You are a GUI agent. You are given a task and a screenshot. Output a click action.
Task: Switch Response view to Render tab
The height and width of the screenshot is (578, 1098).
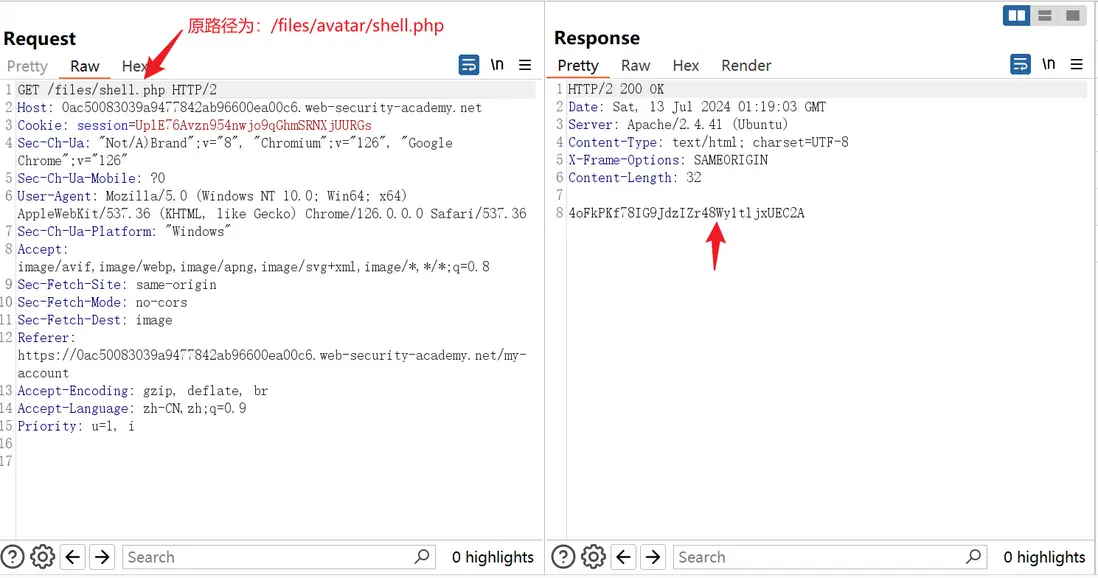746,66
